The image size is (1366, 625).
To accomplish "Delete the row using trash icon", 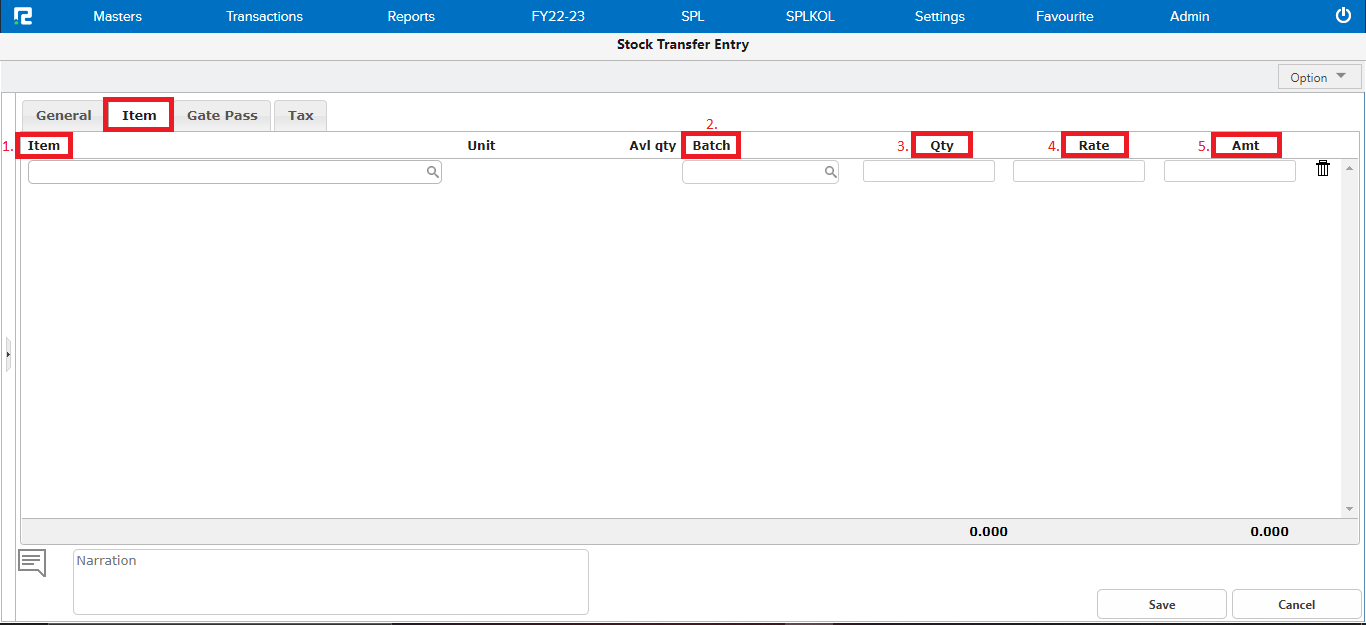I will (1323, 169).
